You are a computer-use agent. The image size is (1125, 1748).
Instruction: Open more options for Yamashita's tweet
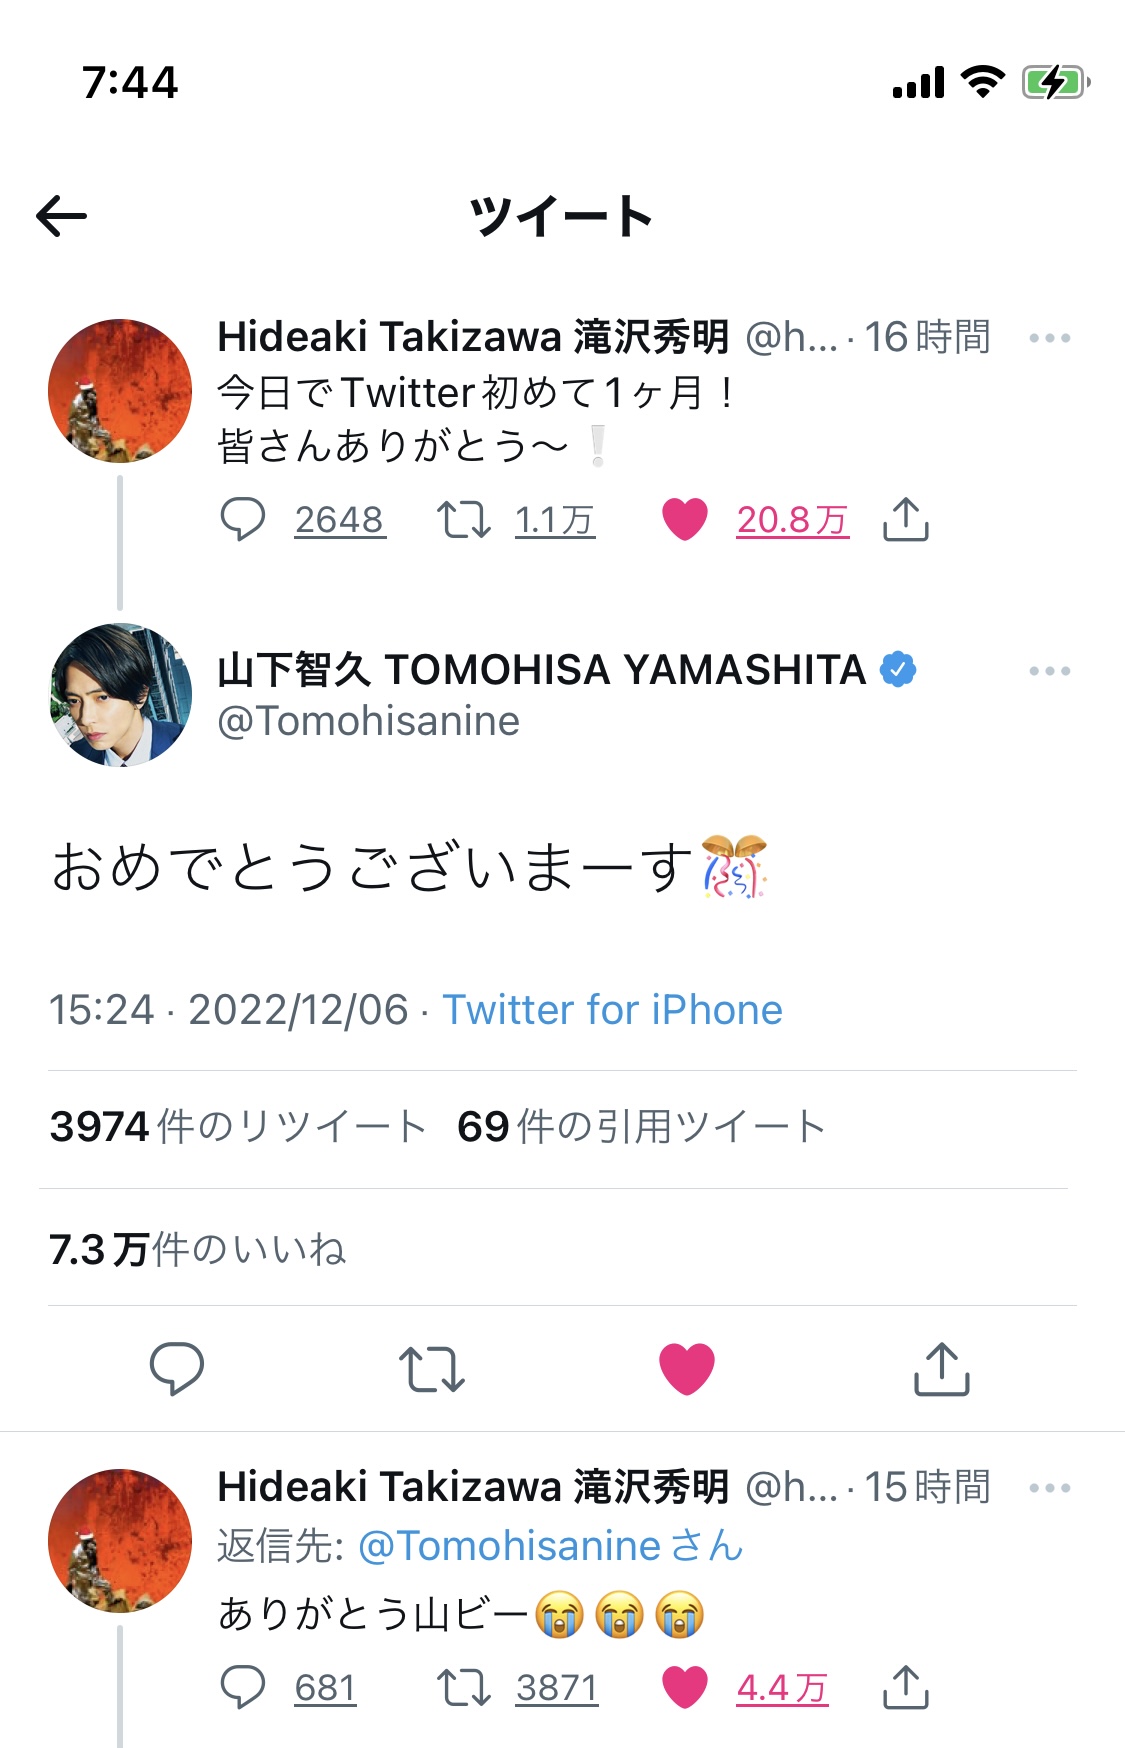(x=1049, y=671)
